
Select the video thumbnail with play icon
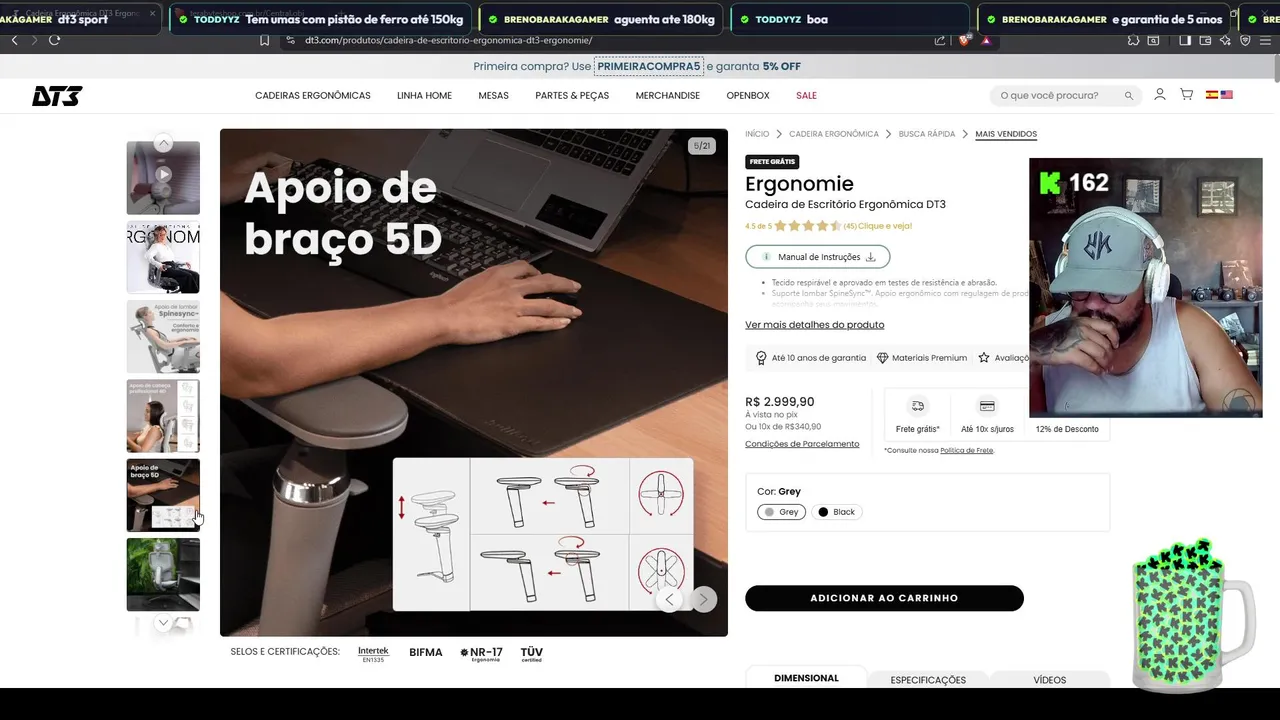(x=163, y=177)
